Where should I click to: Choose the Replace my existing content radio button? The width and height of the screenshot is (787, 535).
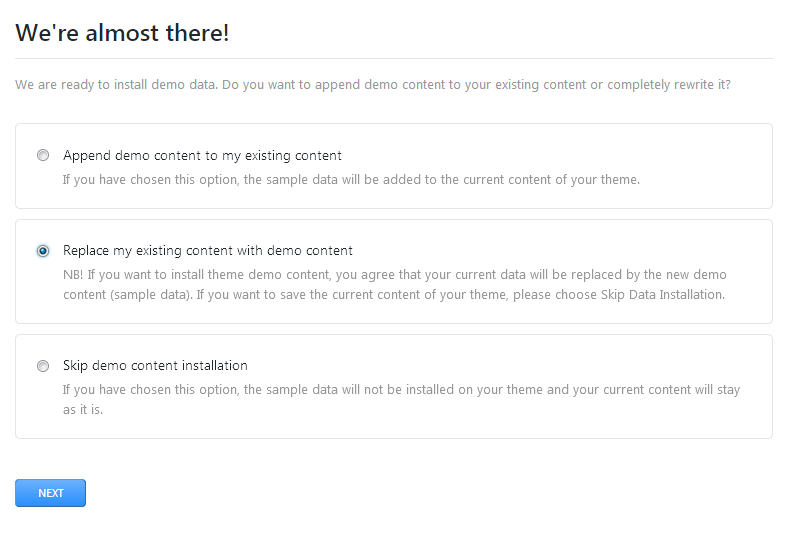[x=43, y=251]
